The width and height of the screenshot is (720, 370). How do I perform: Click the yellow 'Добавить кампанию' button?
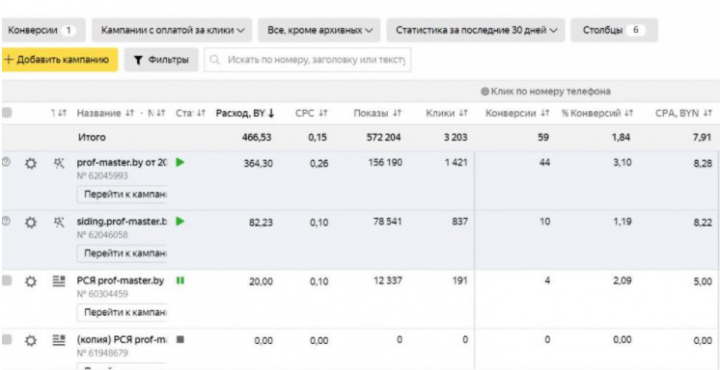(59, 60)
